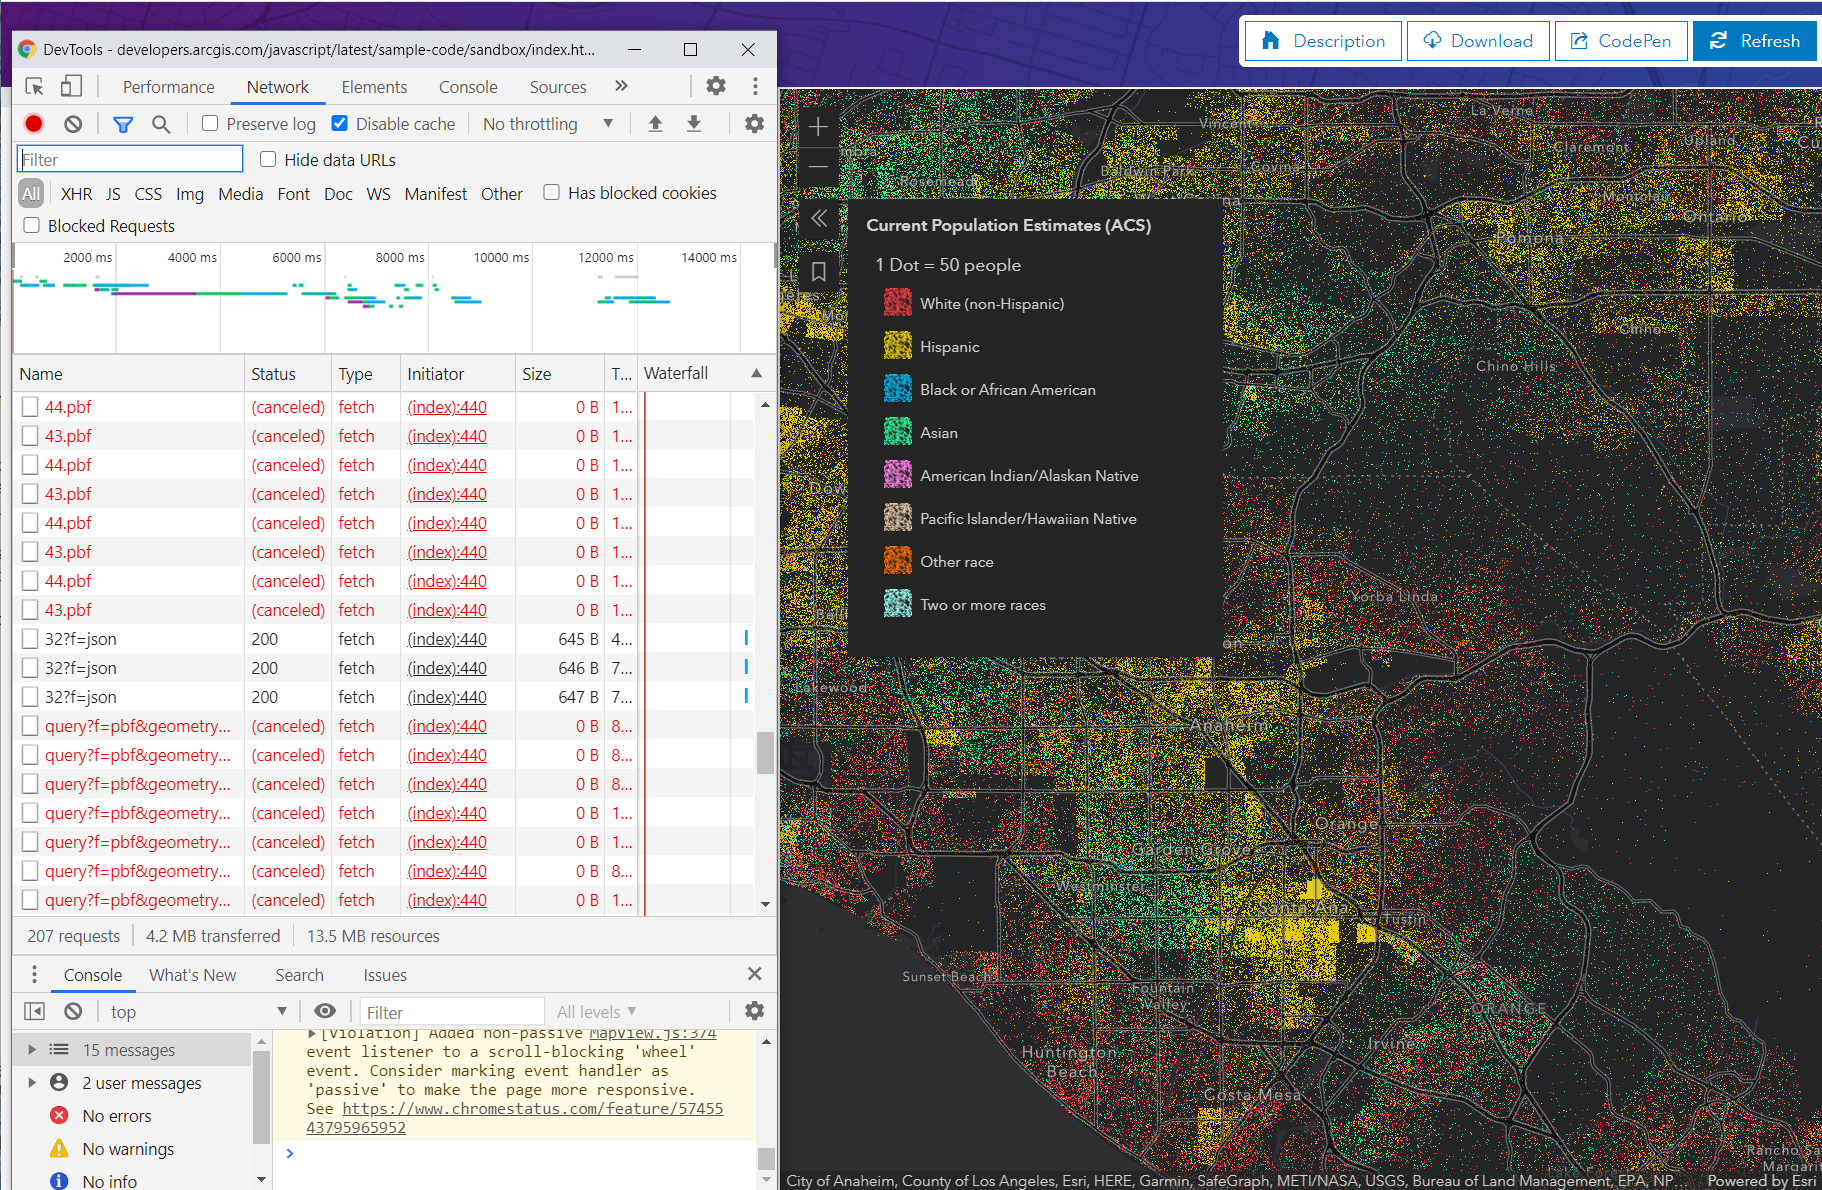Open the map bookmarks icon
Image resolution: width=1822 pixels, height=1190 pixels.
tap(818, 272)
